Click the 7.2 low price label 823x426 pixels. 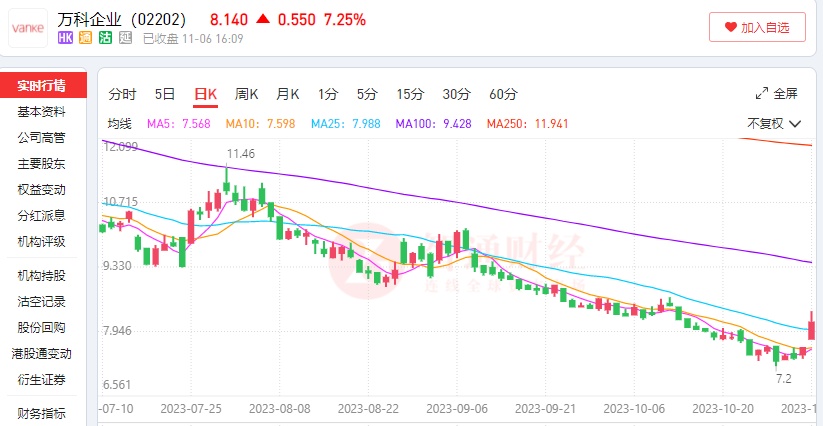coord(783,379)
